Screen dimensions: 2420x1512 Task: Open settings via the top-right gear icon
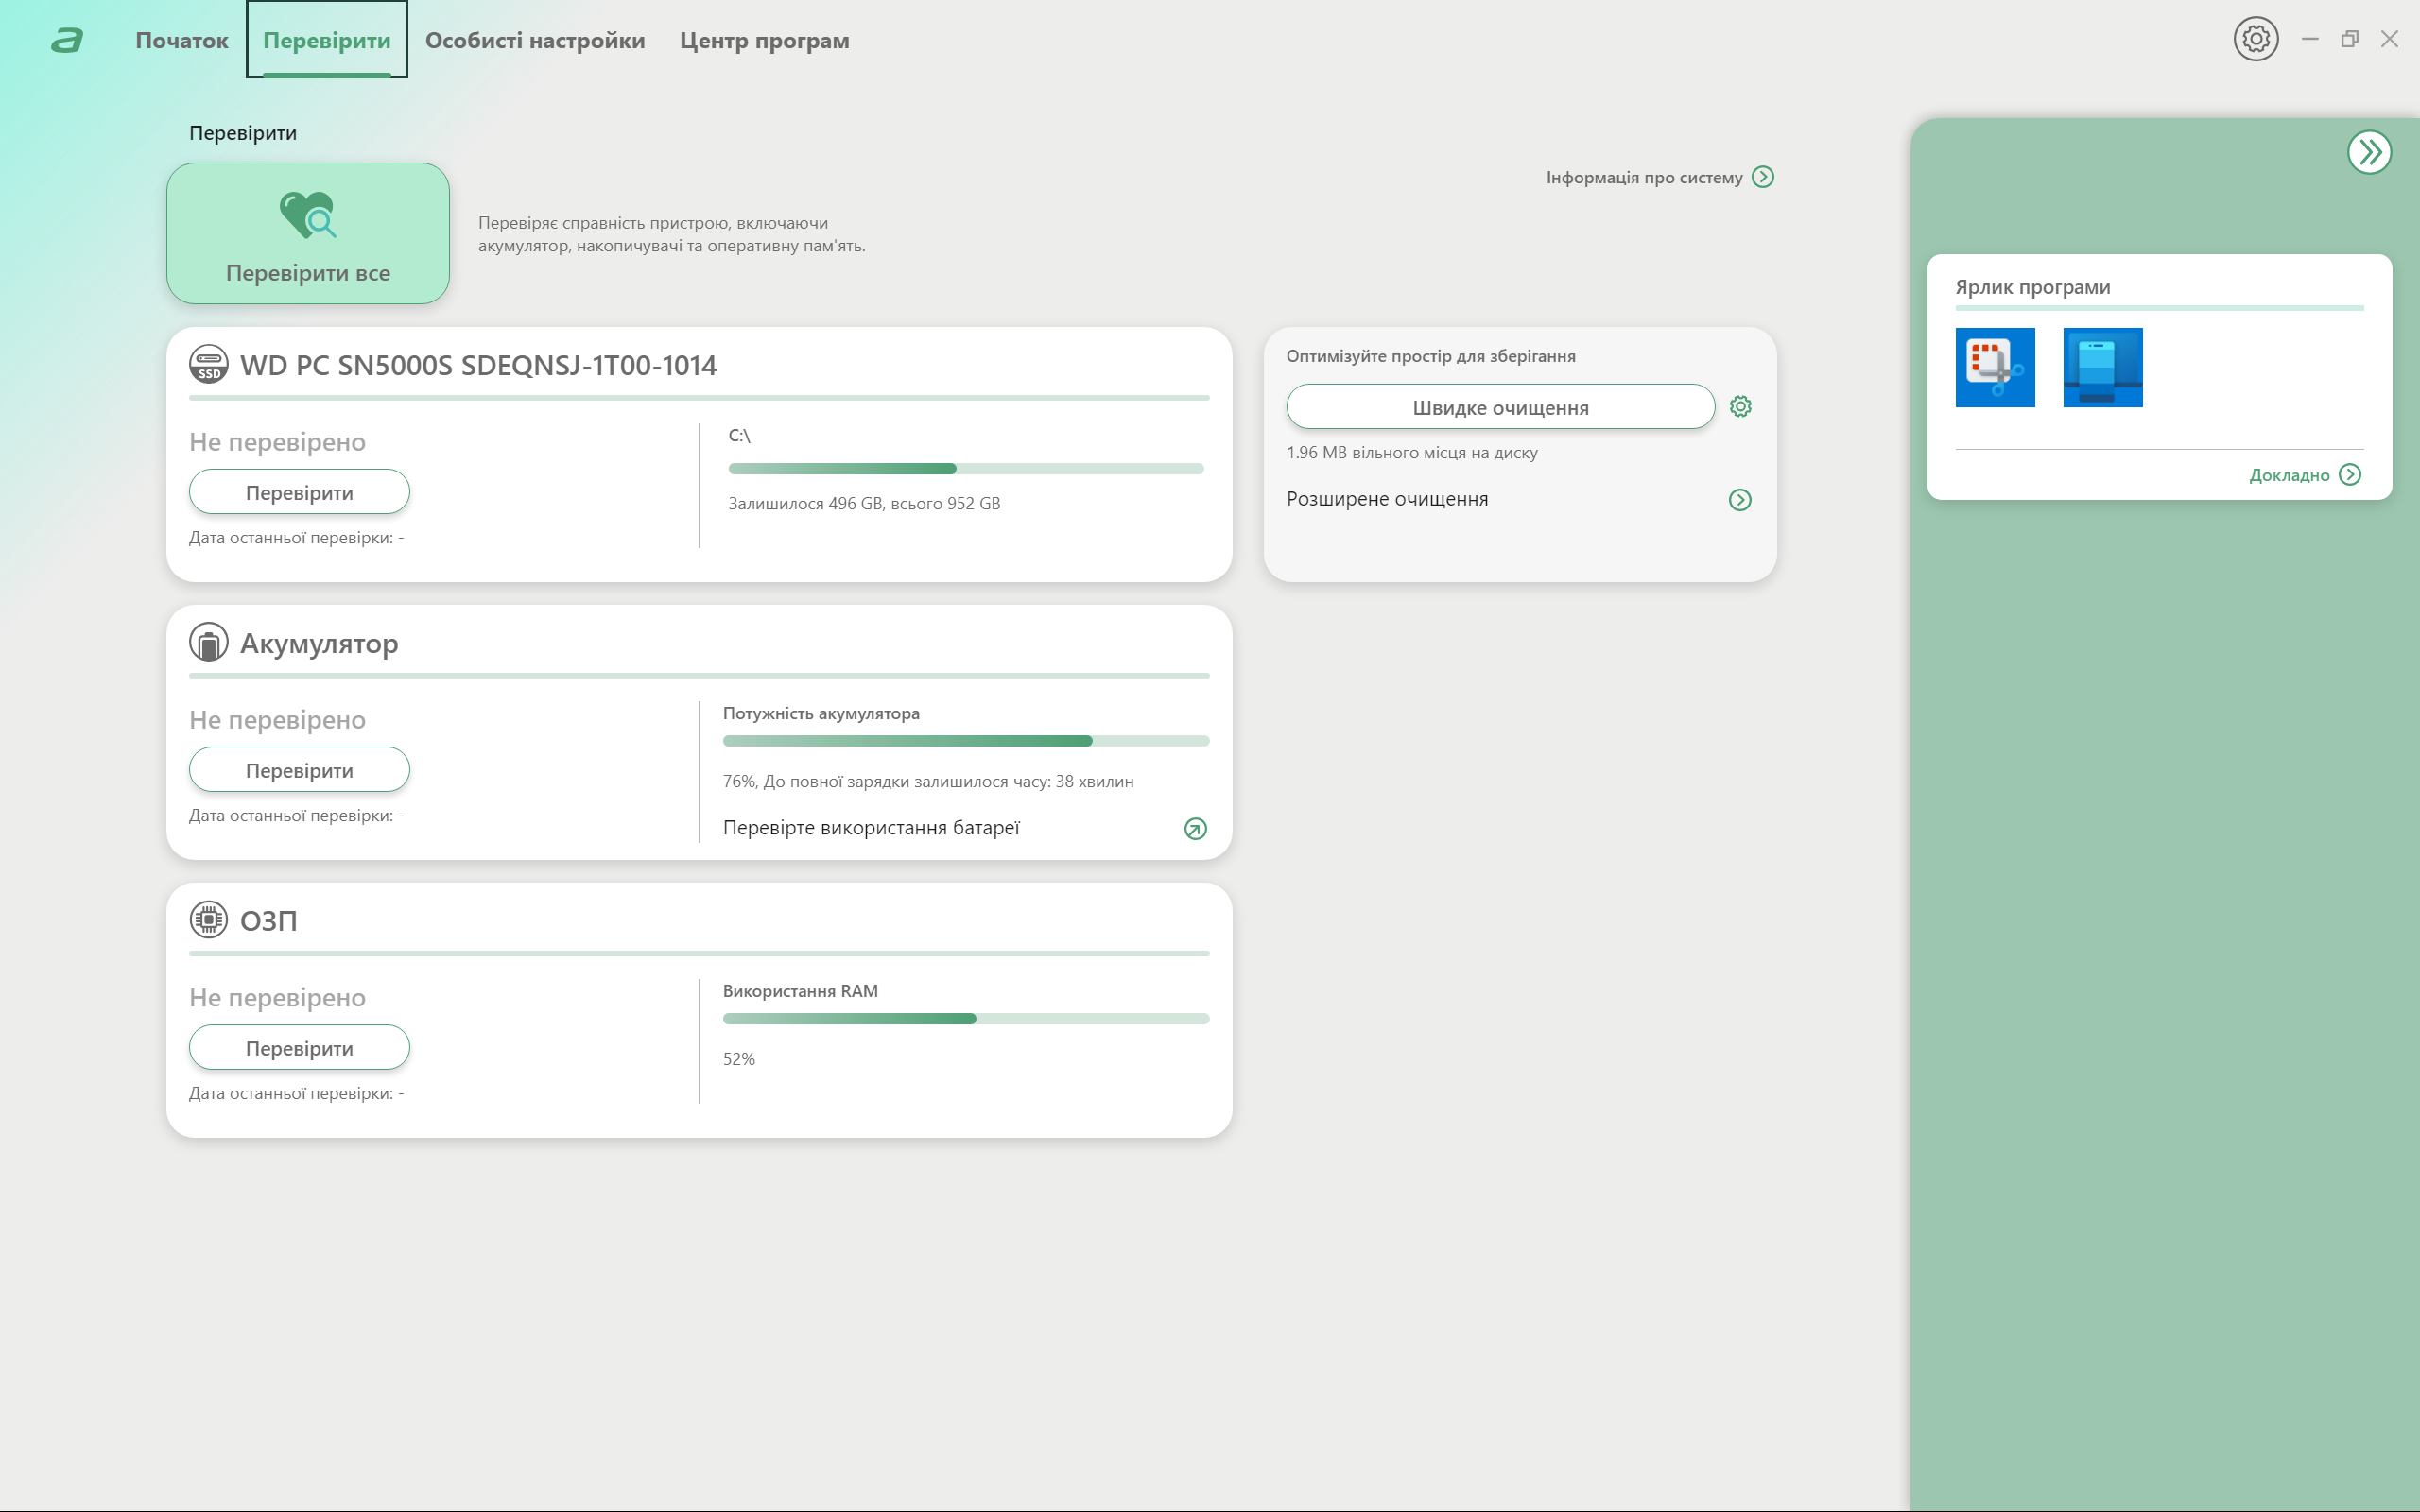pyautogui.click(x=2255, y=40)
